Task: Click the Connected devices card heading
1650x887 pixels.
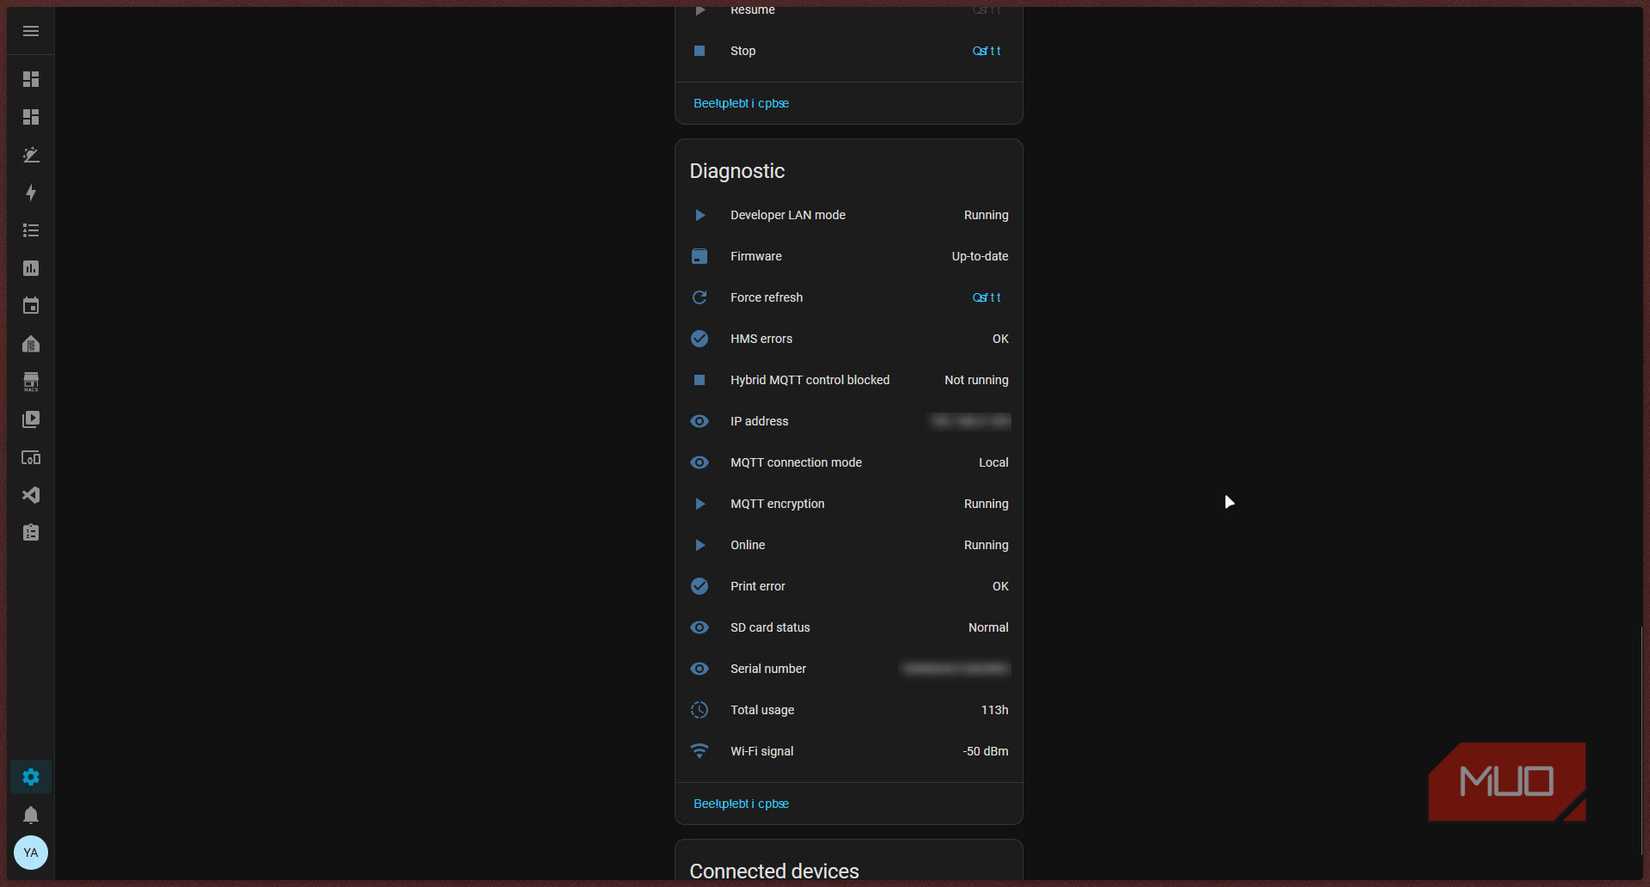Action: pyautogui.click(x=774, y=871)
